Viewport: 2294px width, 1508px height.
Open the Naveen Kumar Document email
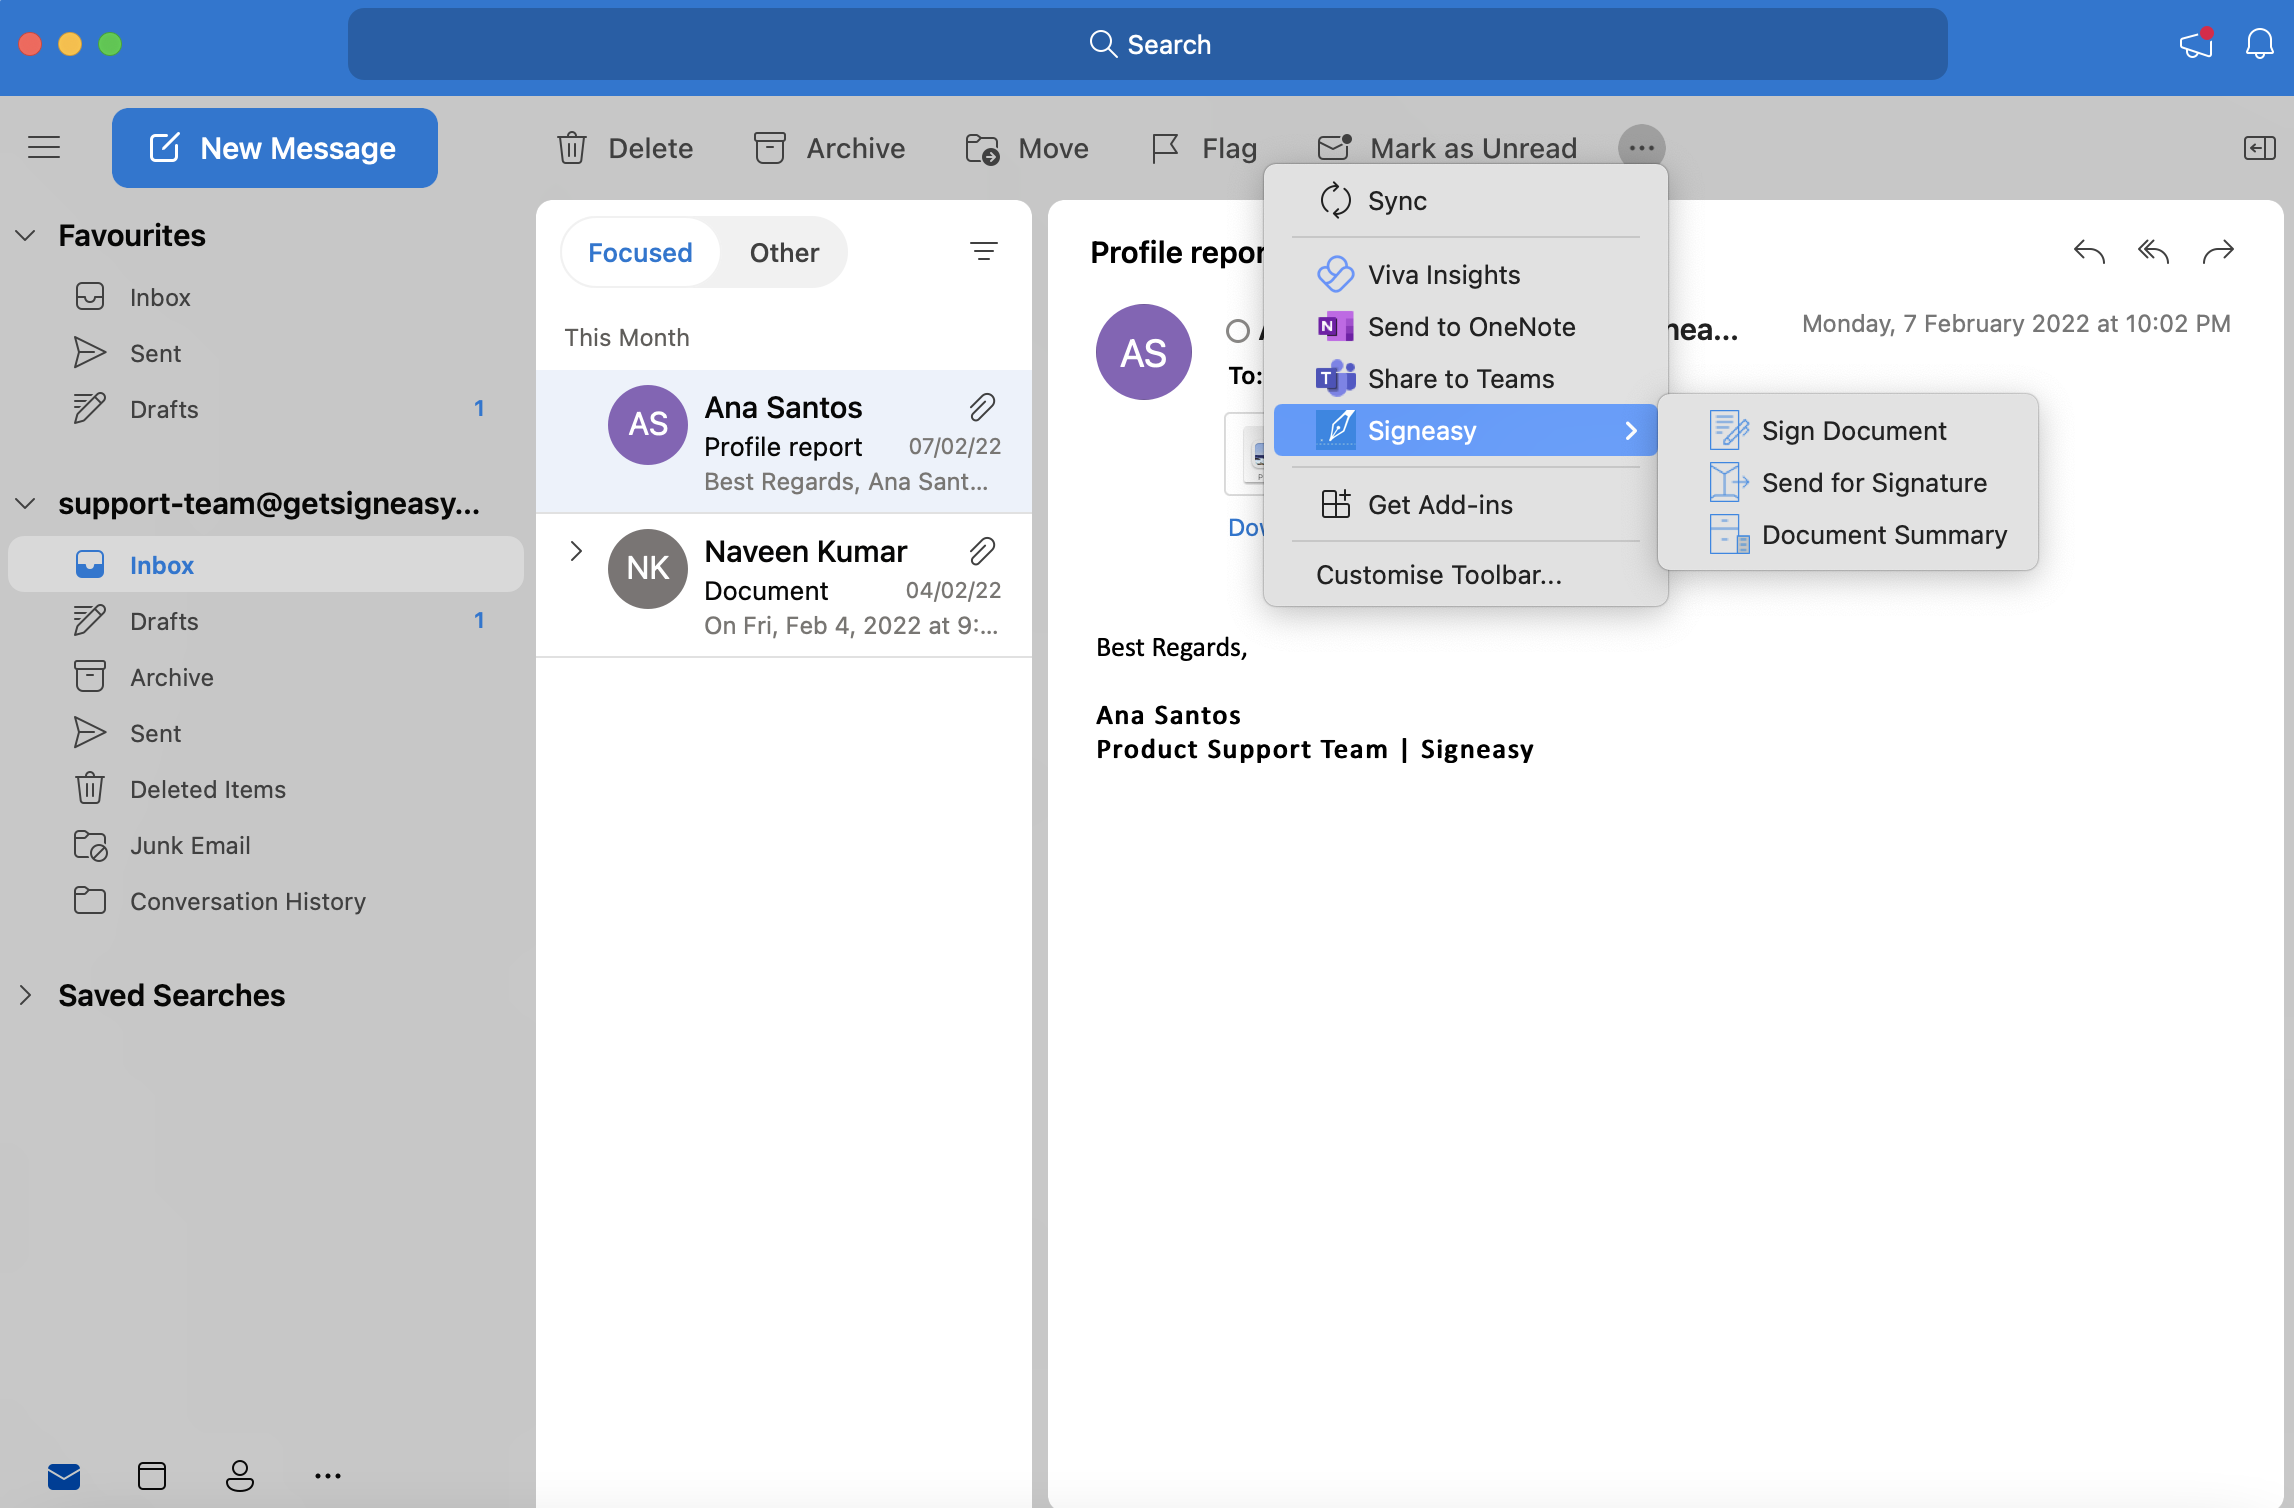[x=784, y=586]
